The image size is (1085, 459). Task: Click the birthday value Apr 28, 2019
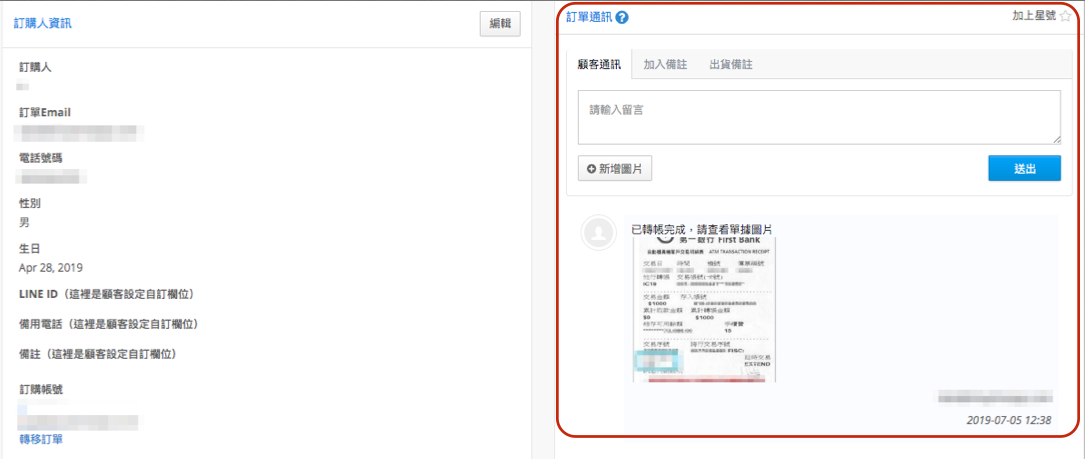(x=51, y=268)
